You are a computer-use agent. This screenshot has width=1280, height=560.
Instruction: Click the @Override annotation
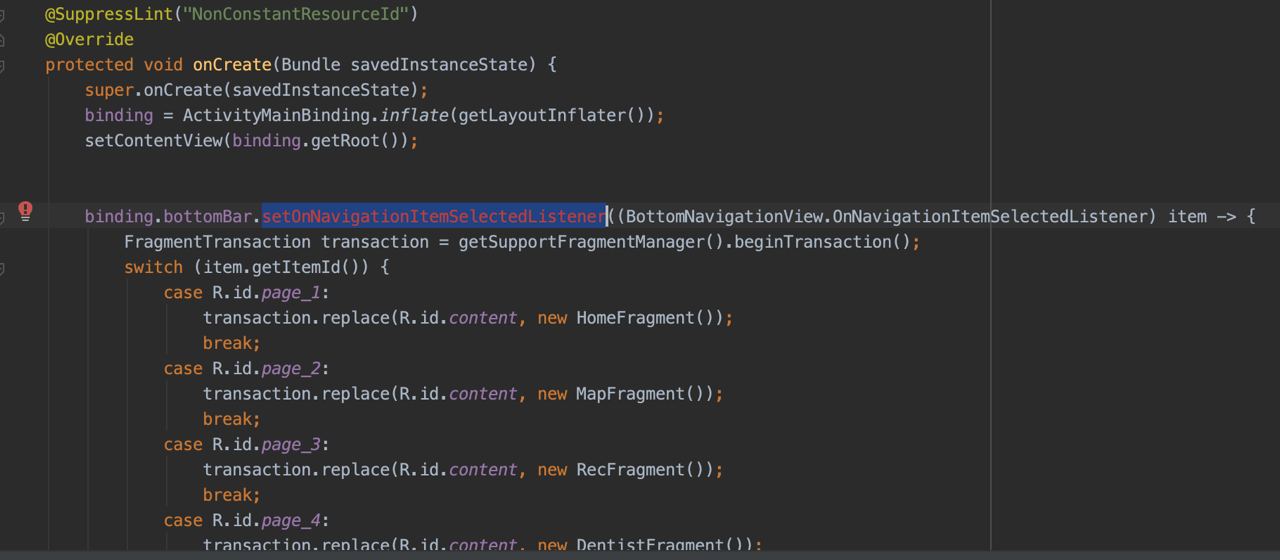[x=89, y=39]
